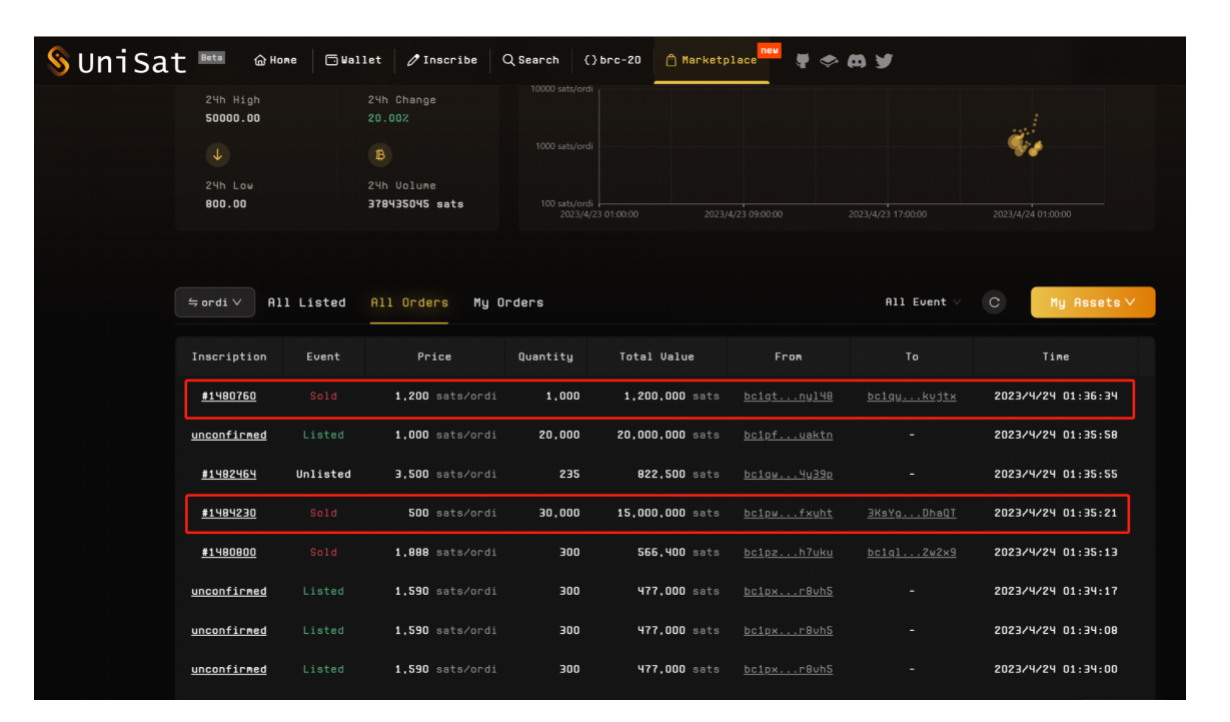This screenshot has width=1230, height=722.
Task: Click the Unlisted event cell
Action: pyautogui.click(x=323, y=474)
